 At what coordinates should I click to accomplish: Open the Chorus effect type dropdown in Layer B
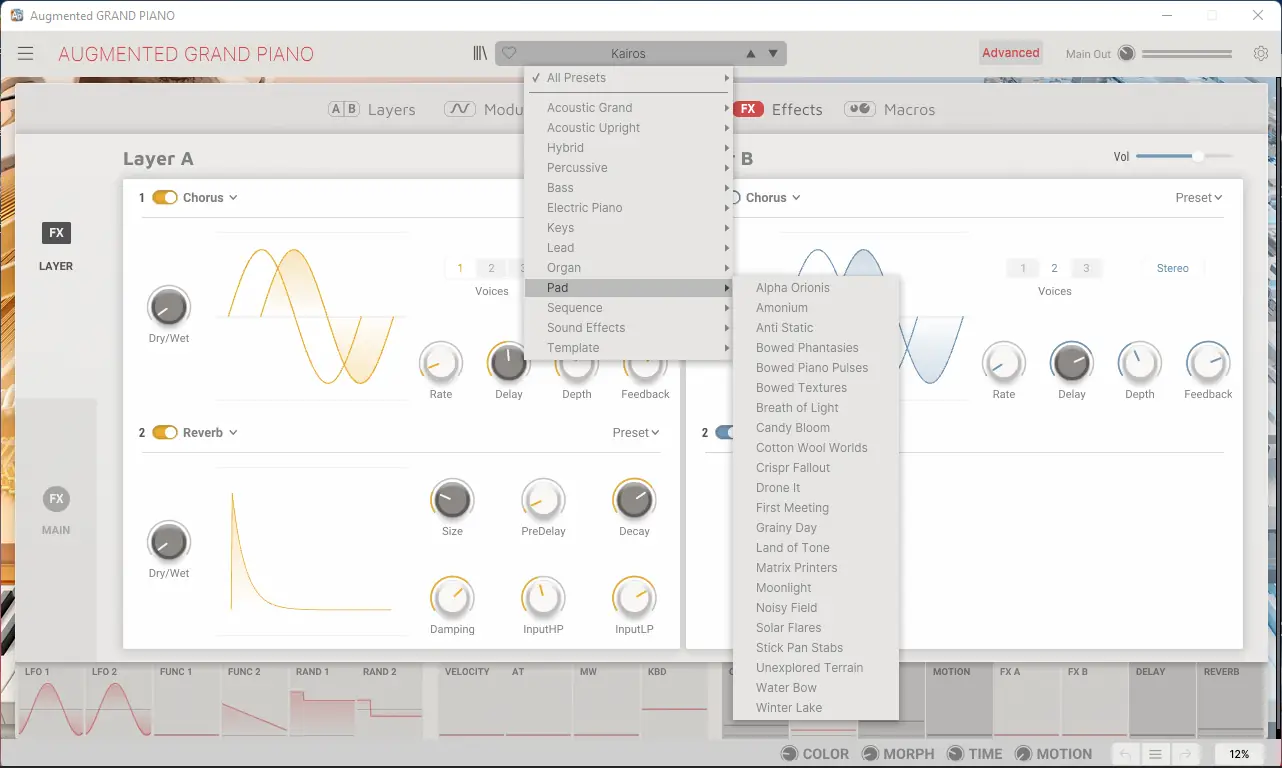pos(773,198)
